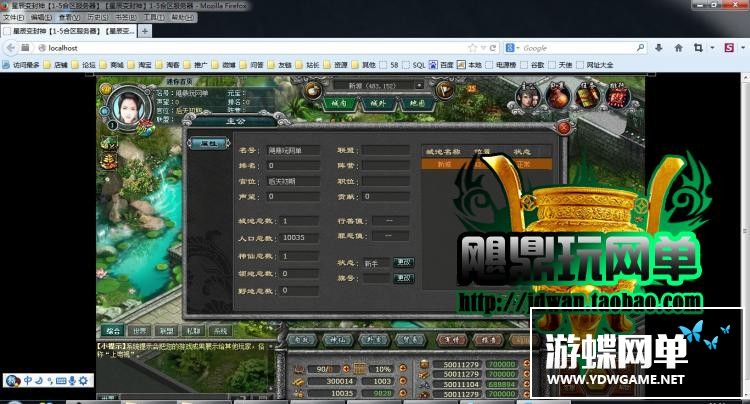Image resolution: width=750 pixels, height=404 pixels.
Task: Click the plus icon beside 10%
Action: 403,369
